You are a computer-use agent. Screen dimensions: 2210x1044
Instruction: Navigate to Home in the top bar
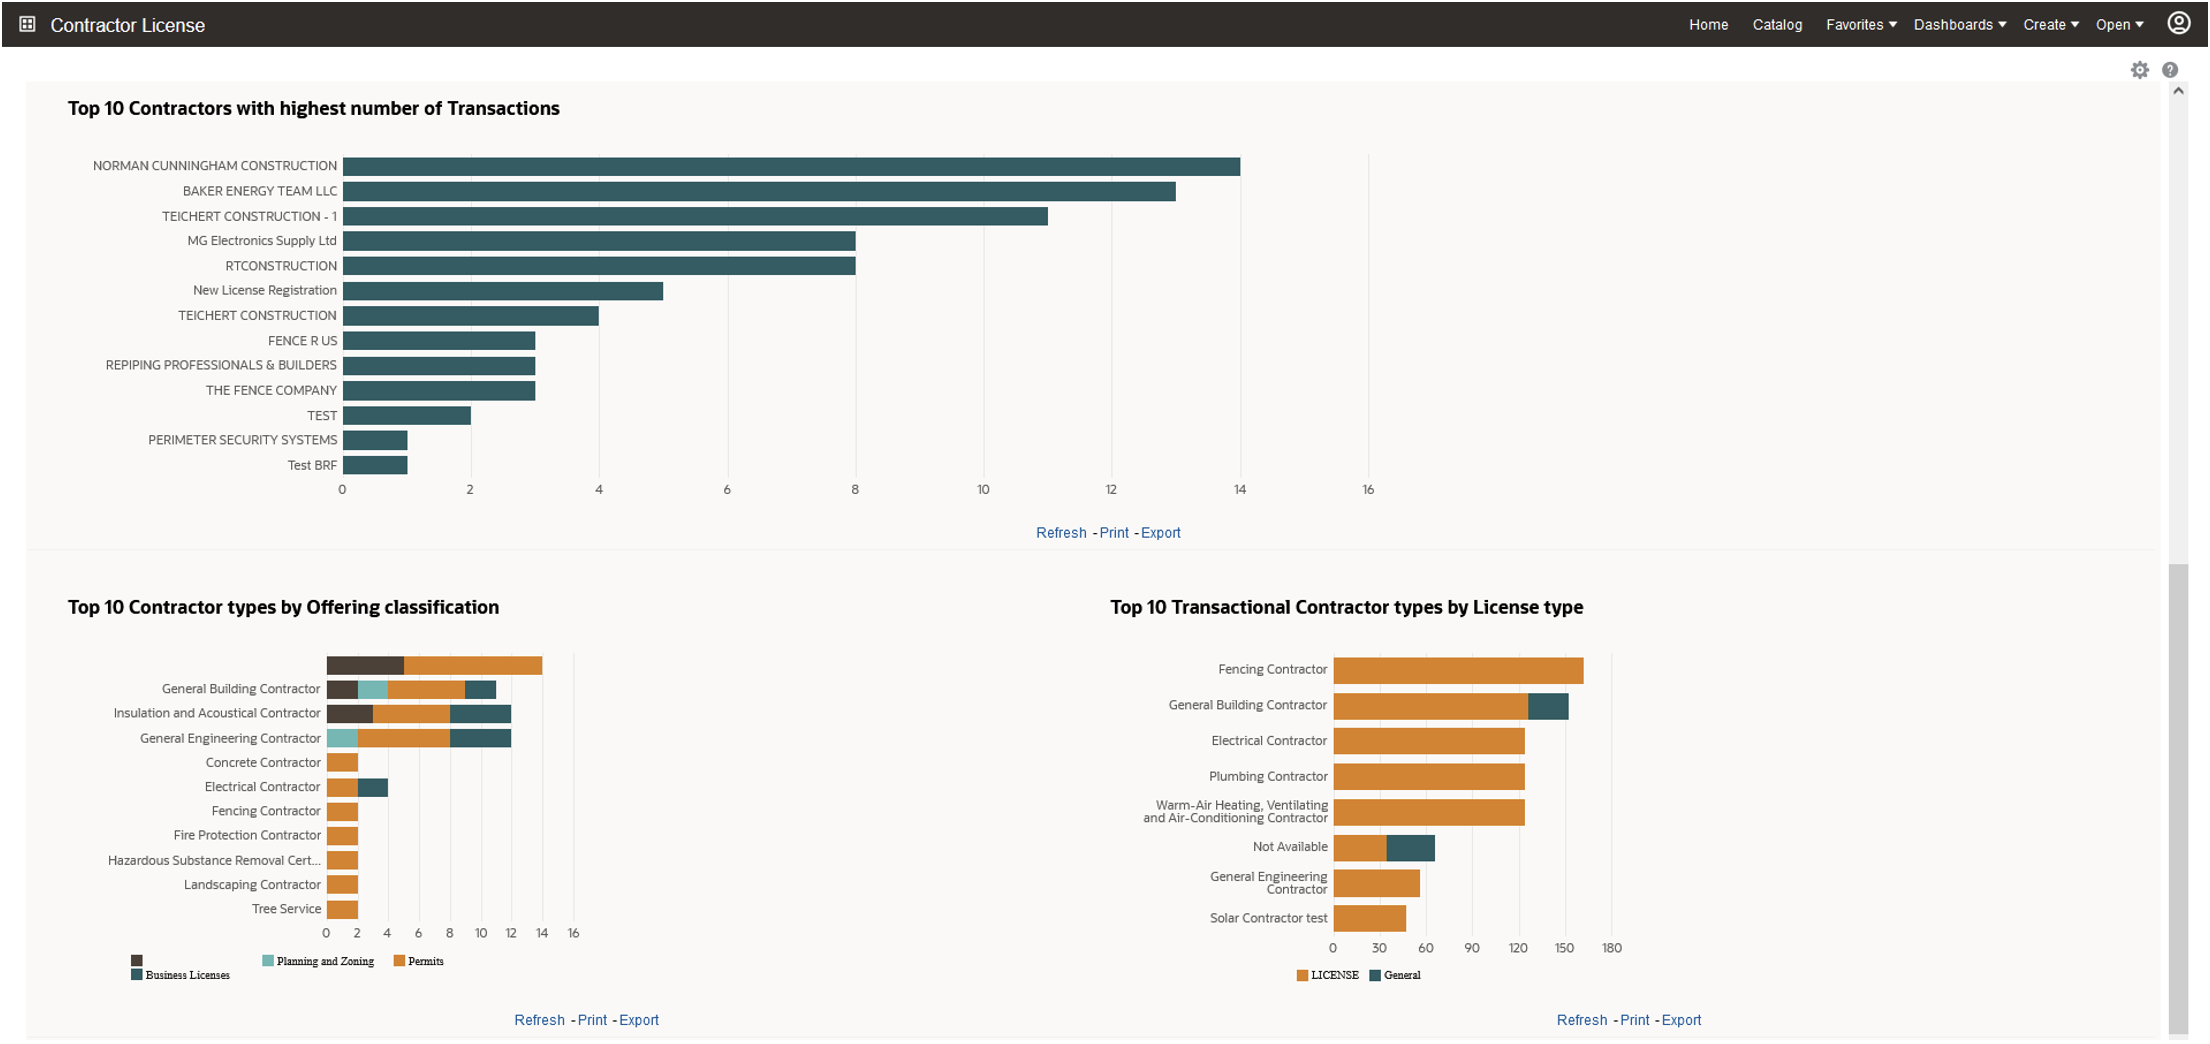(x=1708, y=24)
